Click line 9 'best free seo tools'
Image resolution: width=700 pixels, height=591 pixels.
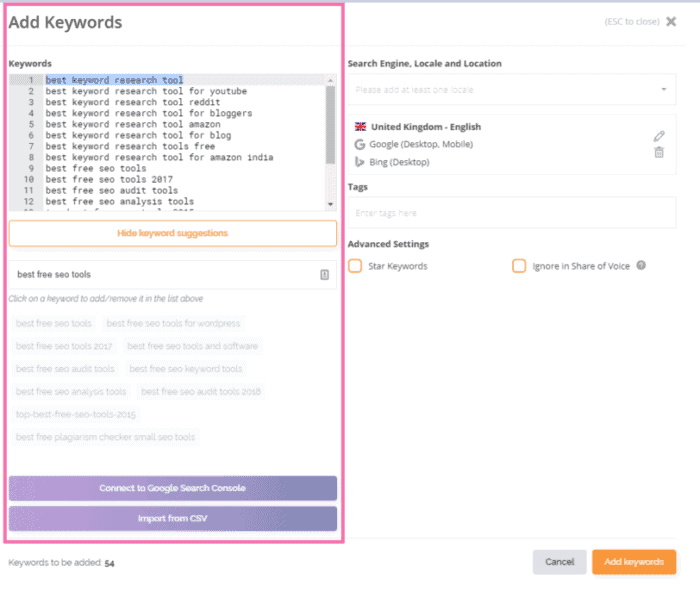(x=96, y=168)
